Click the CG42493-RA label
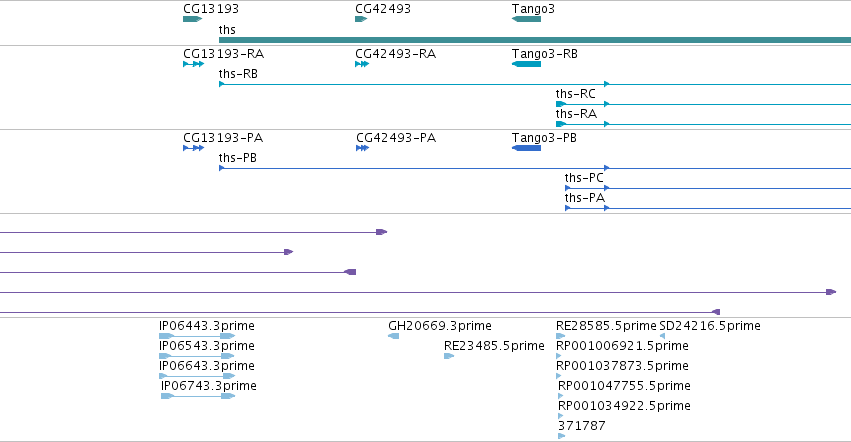This screenshot has width=851, height=442. (x=396, y=54)
